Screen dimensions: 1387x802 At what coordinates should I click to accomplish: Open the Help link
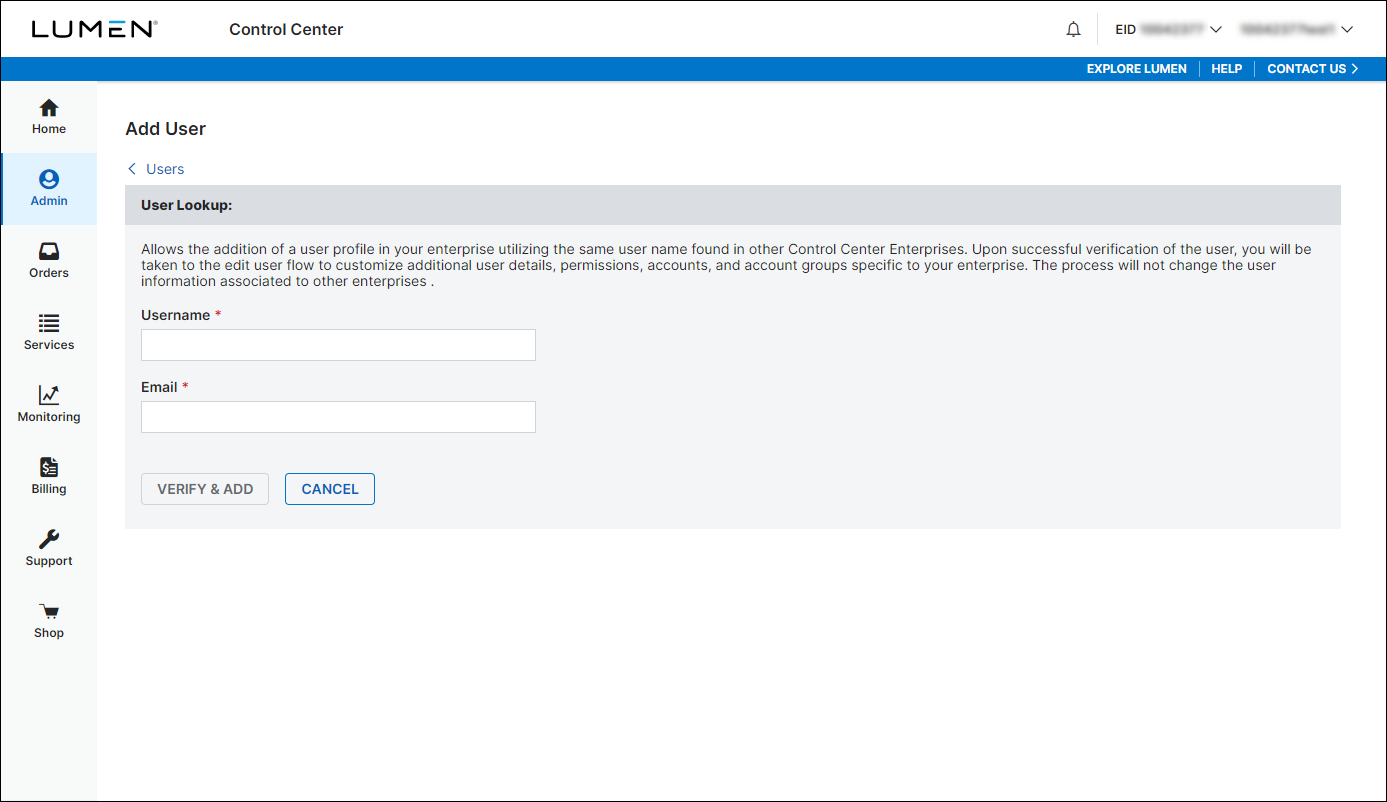(x=1226, y=69)
